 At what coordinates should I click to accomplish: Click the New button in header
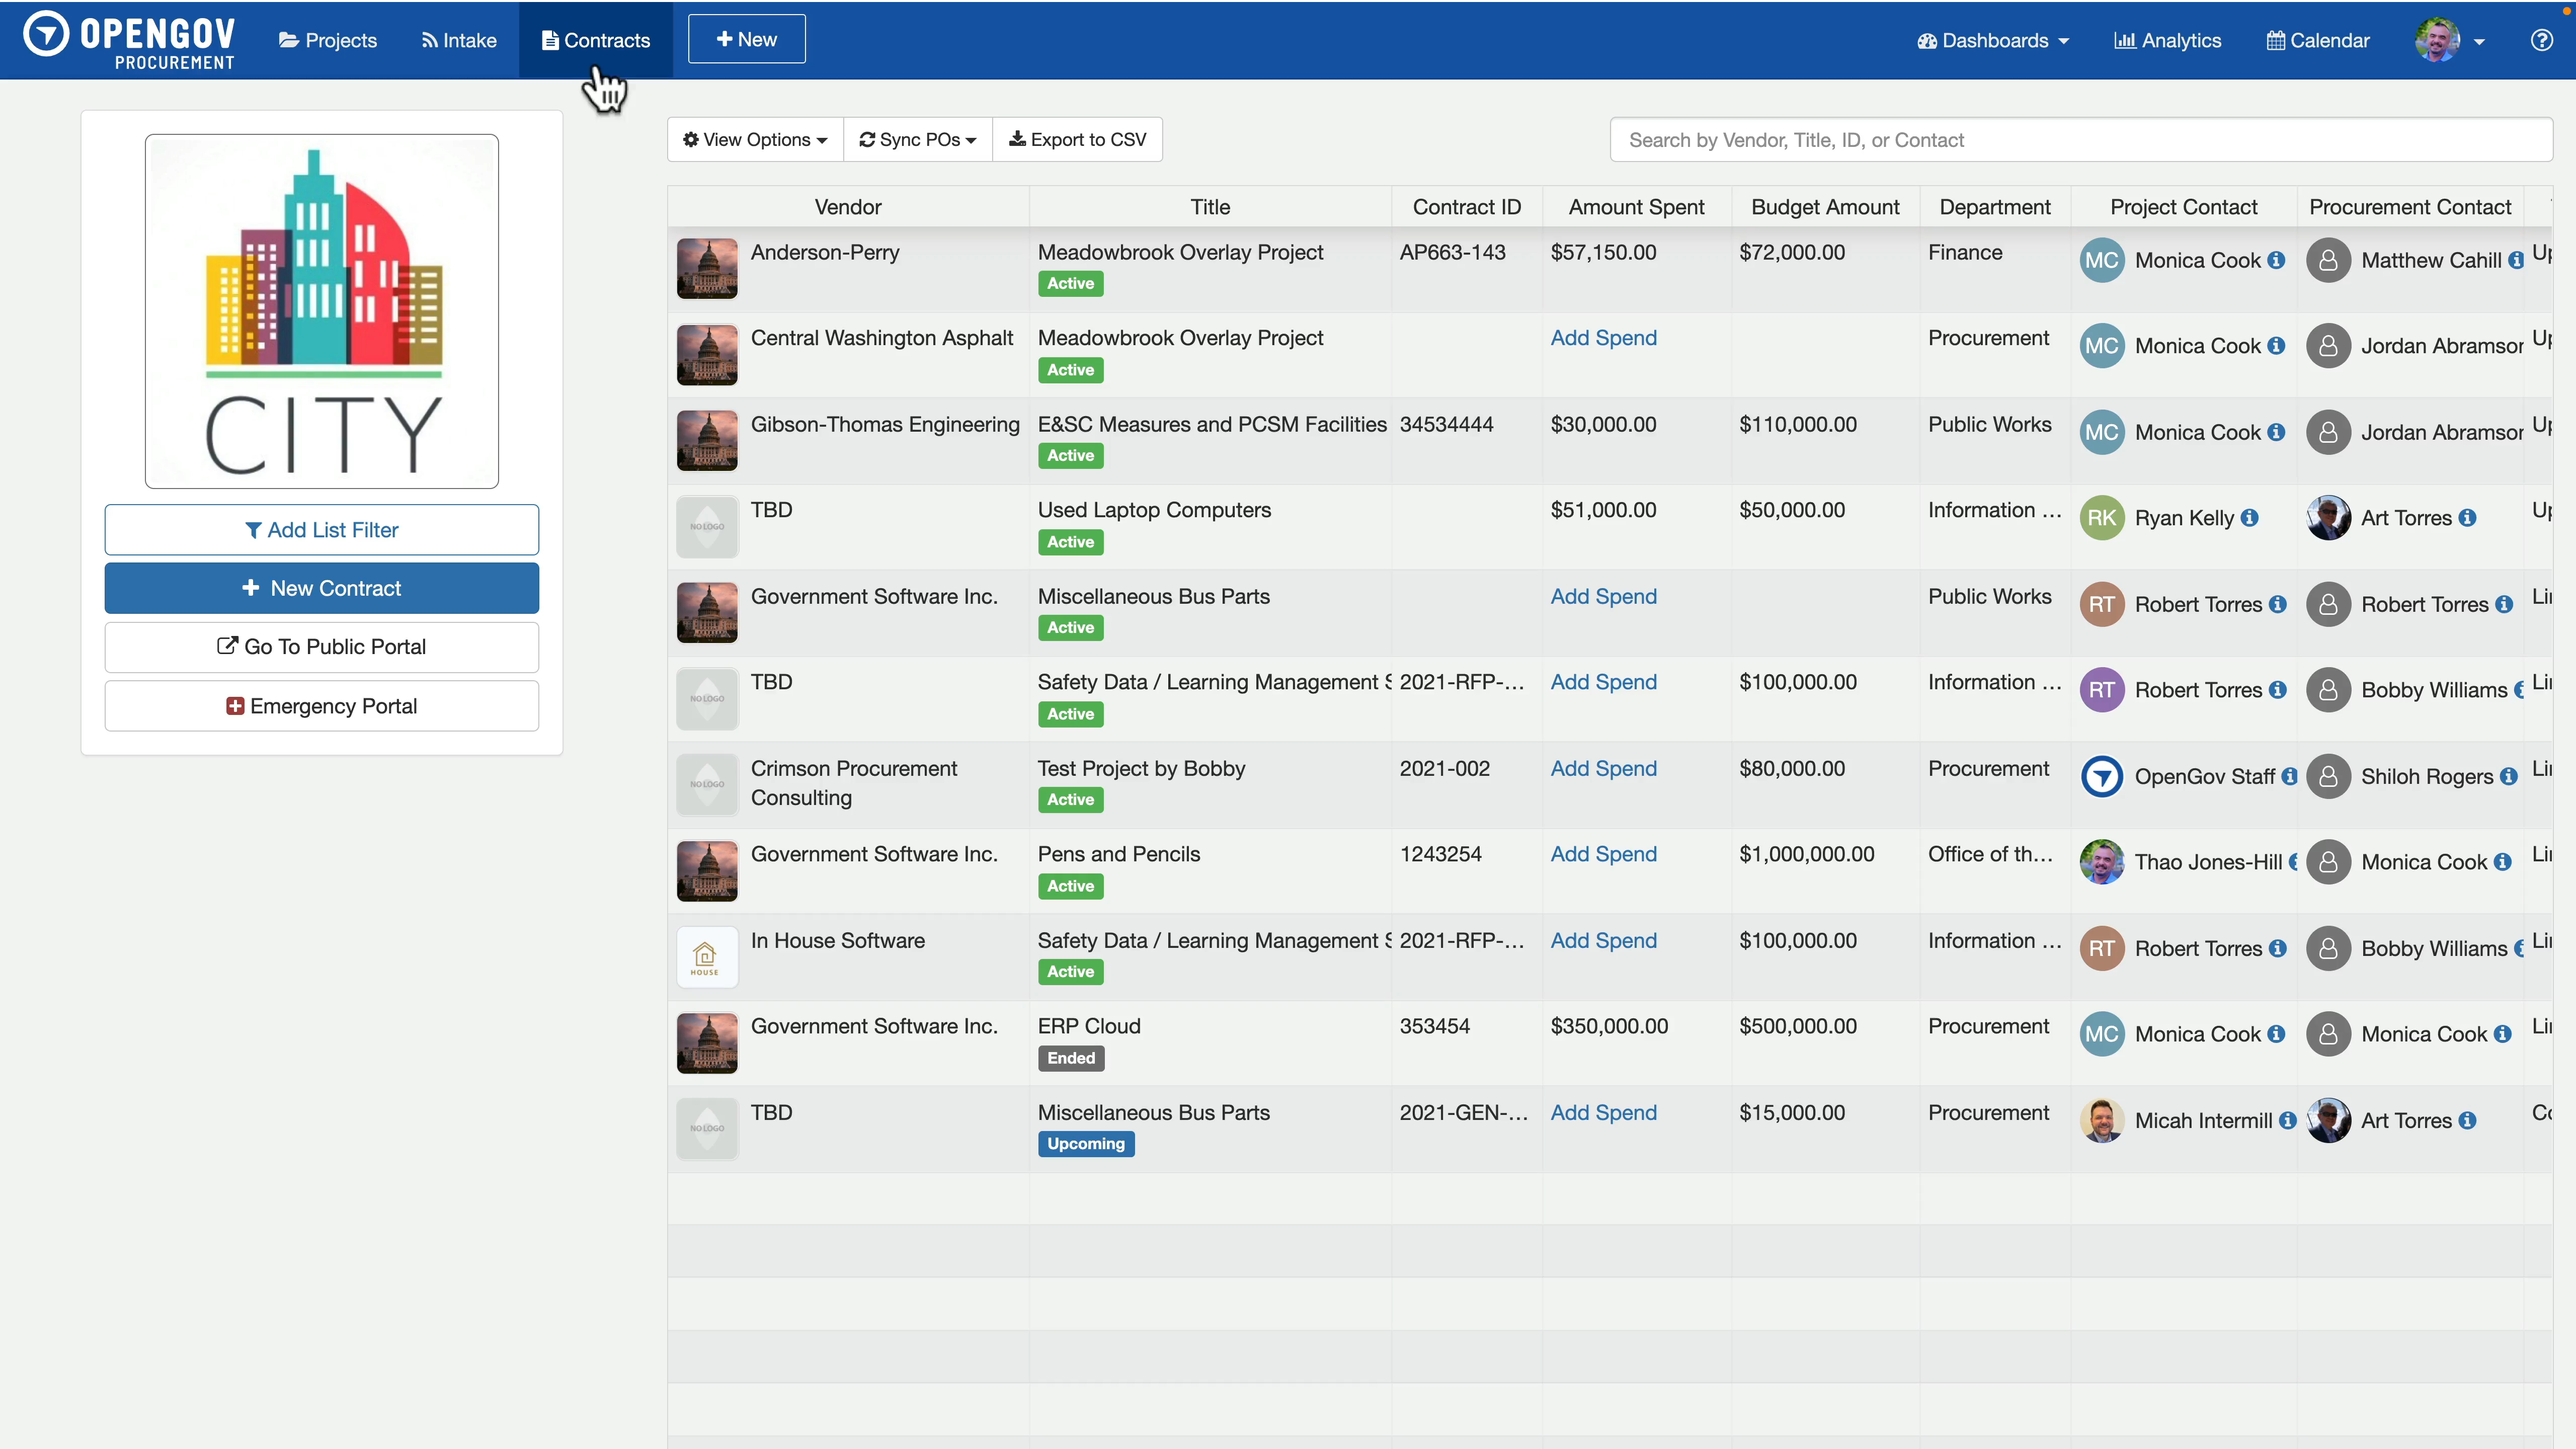point(747,39)
